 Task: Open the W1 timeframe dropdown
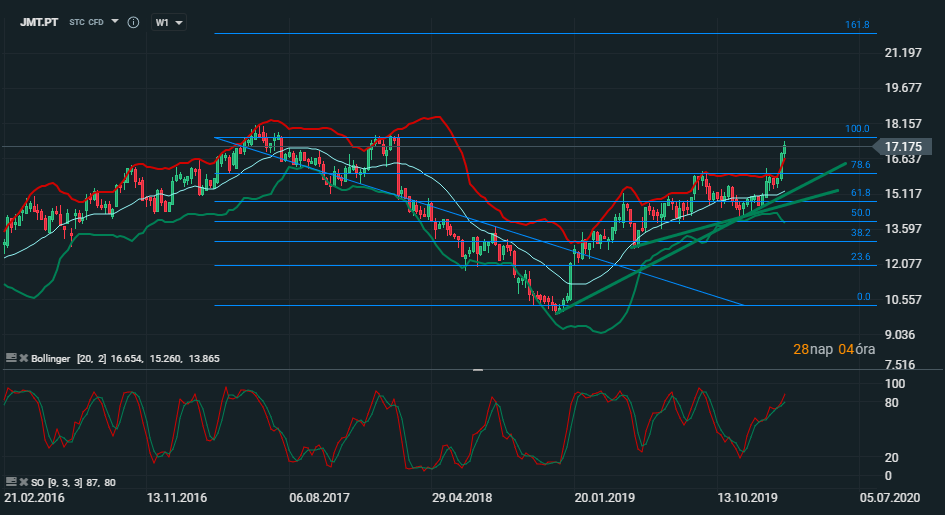tap(169, 22)
